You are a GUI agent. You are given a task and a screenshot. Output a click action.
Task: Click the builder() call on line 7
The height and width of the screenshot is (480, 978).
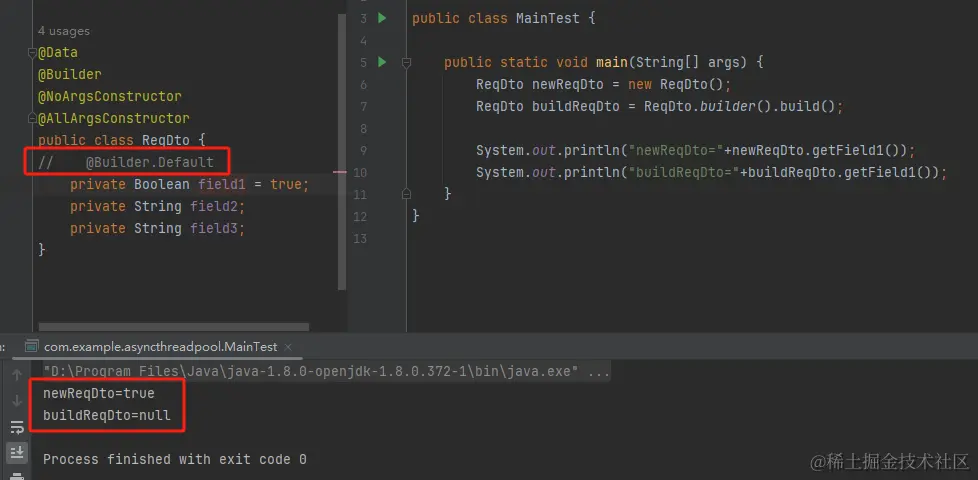735,106
